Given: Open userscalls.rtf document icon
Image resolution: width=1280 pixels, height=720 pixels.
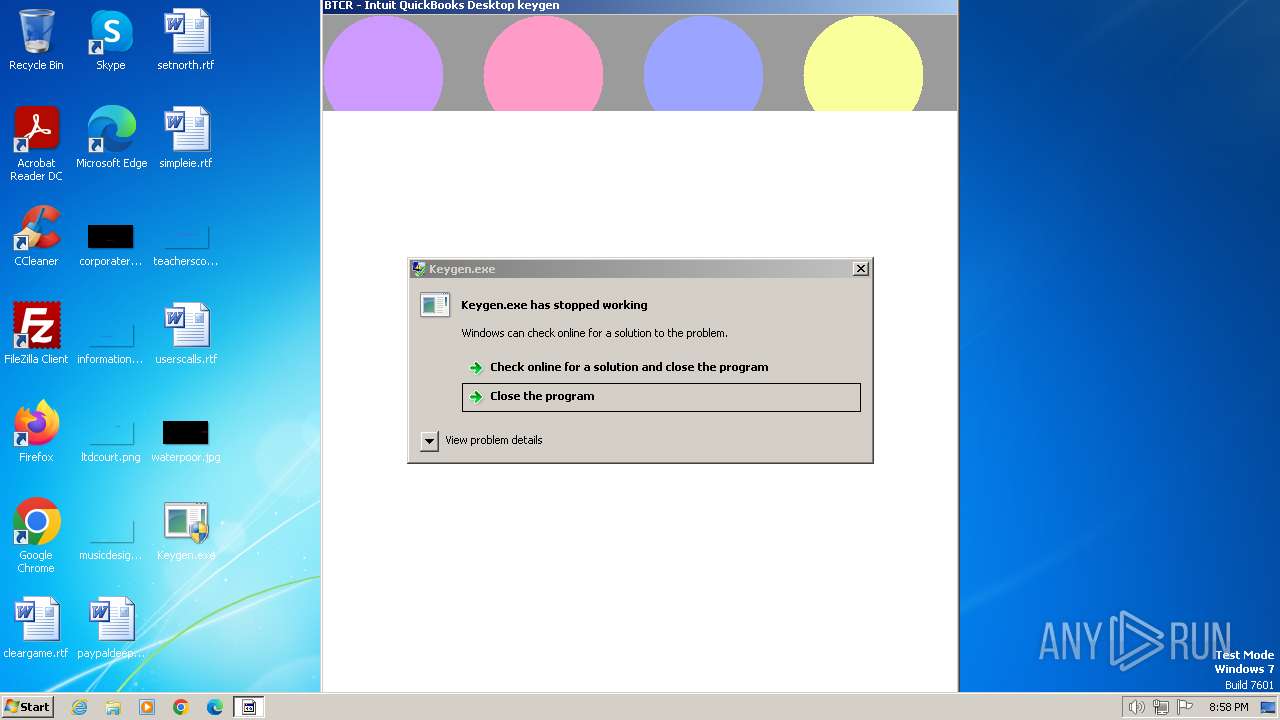Looking at the screenshot, I should tap(186, 333).
